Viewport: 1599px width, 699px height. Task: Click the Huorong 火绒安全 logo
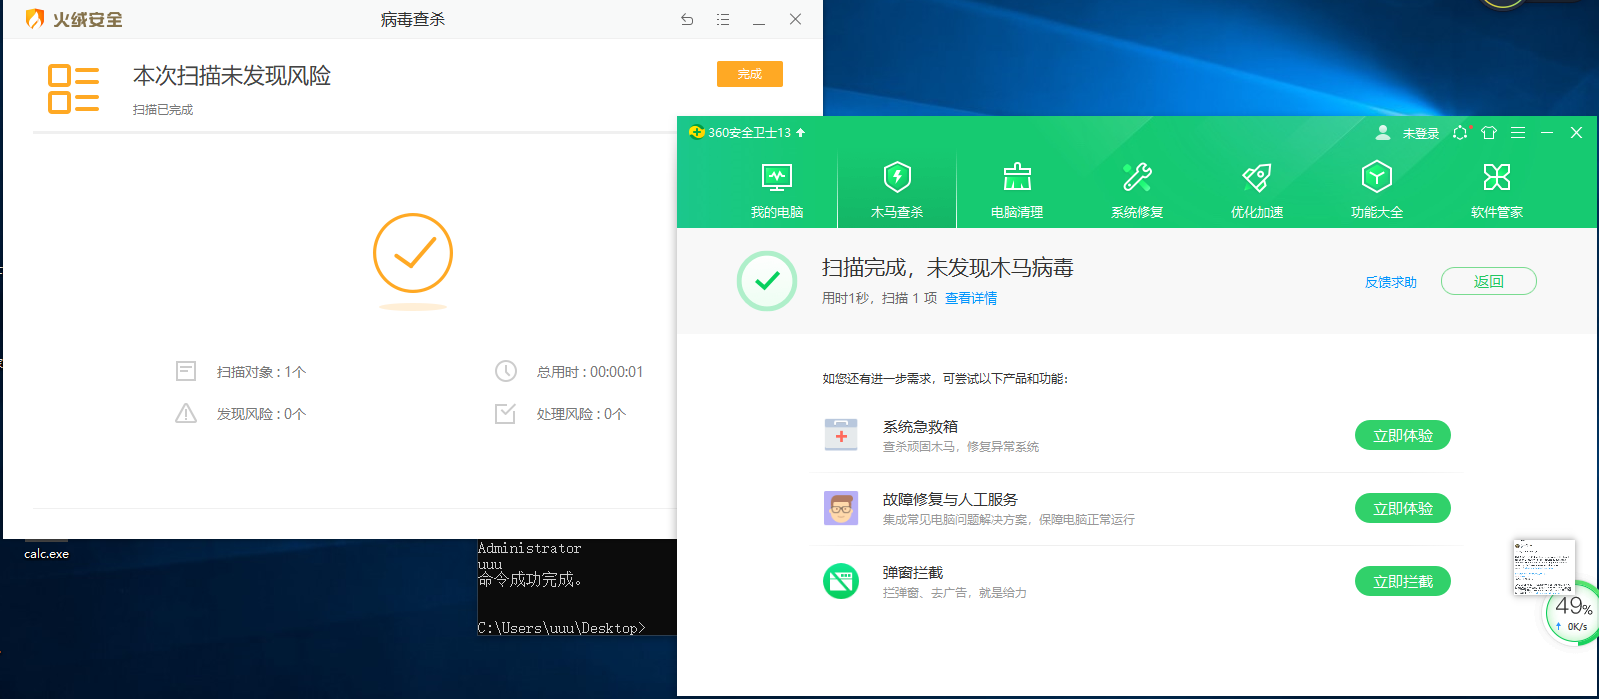[74, 19]
